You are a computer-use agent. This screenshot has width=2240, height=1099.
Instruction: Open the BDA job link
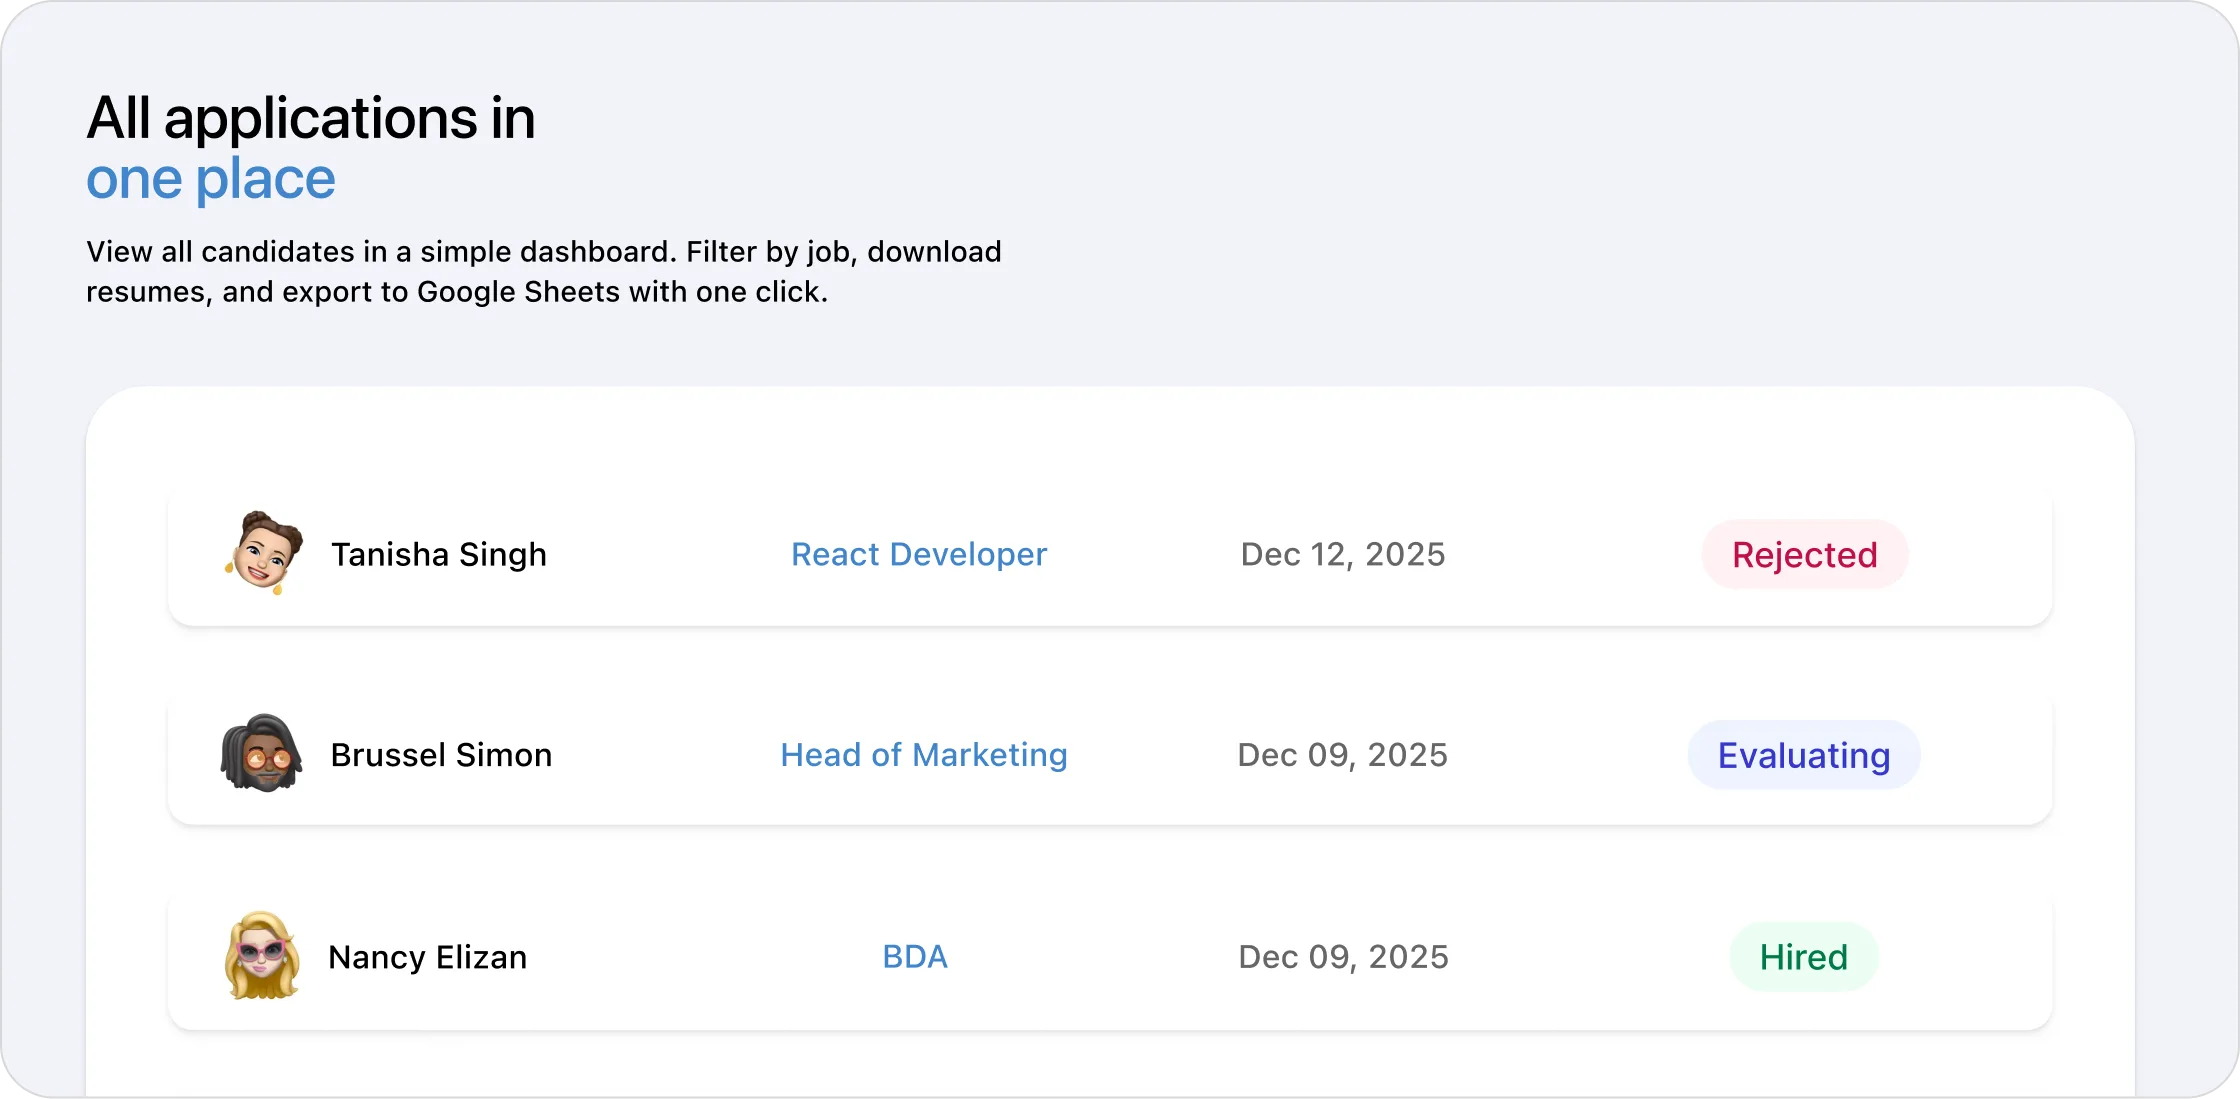click(914, 957)
